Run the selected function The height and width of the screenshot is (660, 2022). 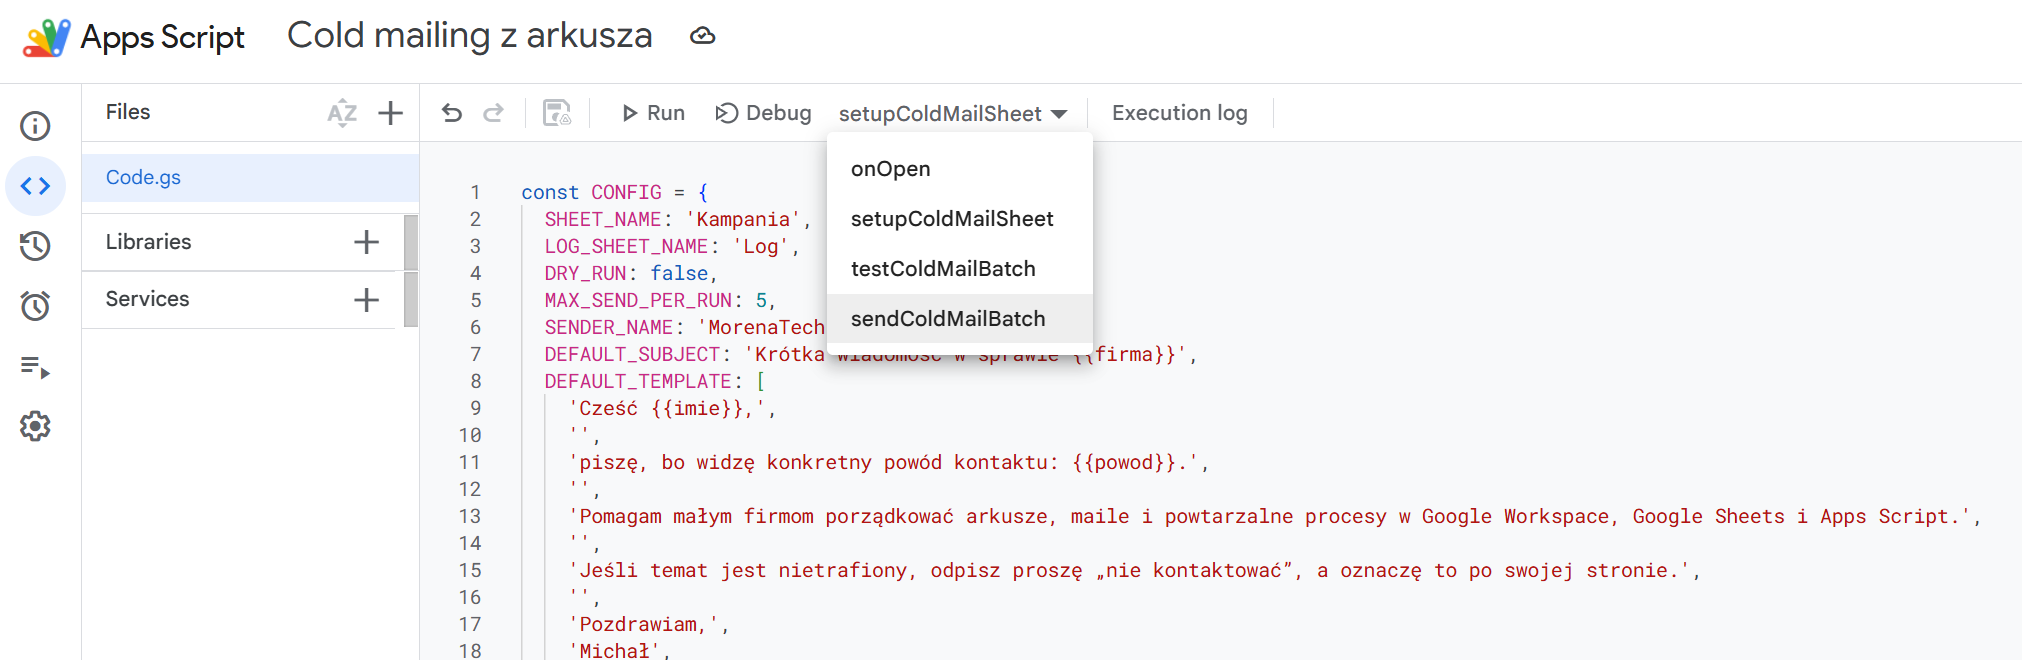pyautogui.click(x=653, y=113)
